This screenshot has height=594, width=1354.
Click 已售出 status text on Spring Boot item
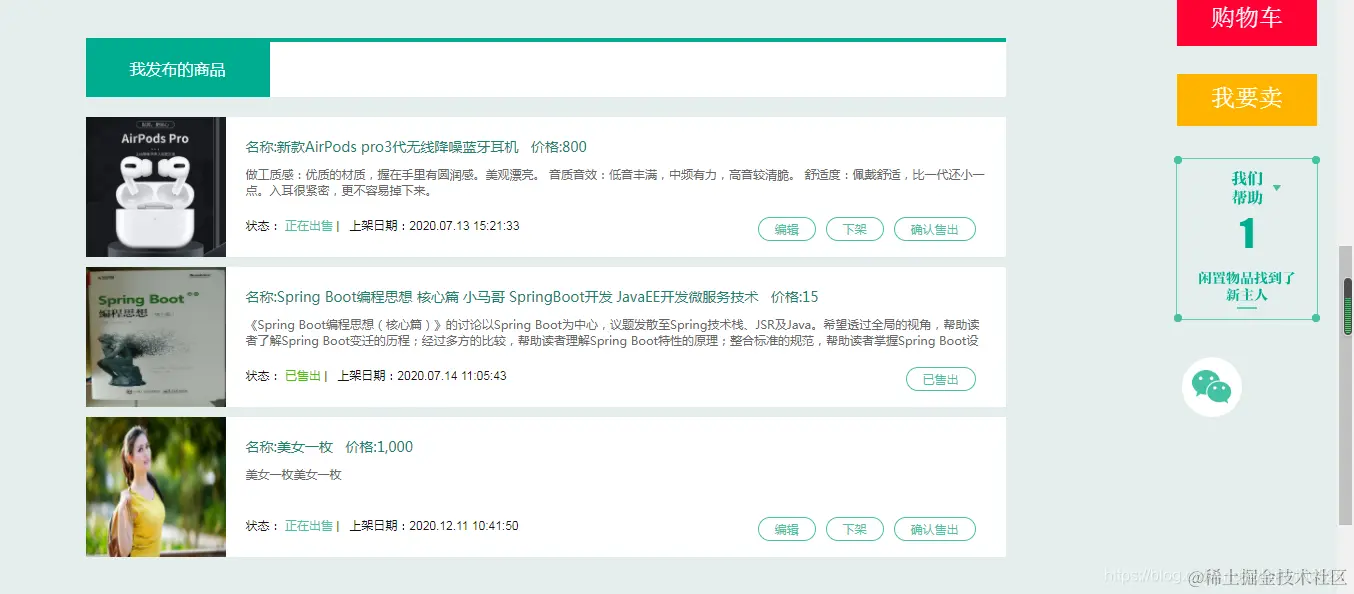(303, 376)
